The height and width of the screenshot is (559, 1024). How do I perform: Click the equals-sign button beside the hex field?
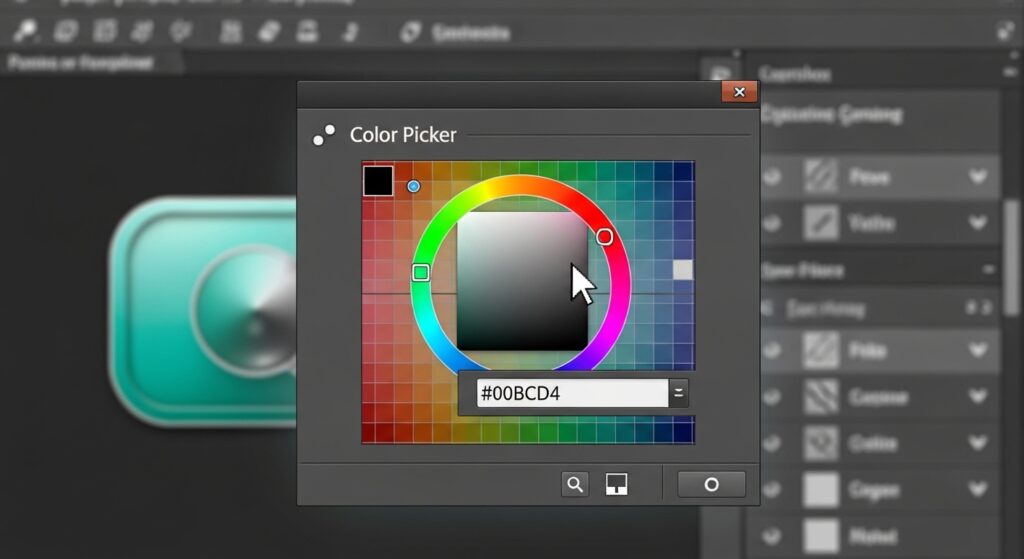(679, 393)
